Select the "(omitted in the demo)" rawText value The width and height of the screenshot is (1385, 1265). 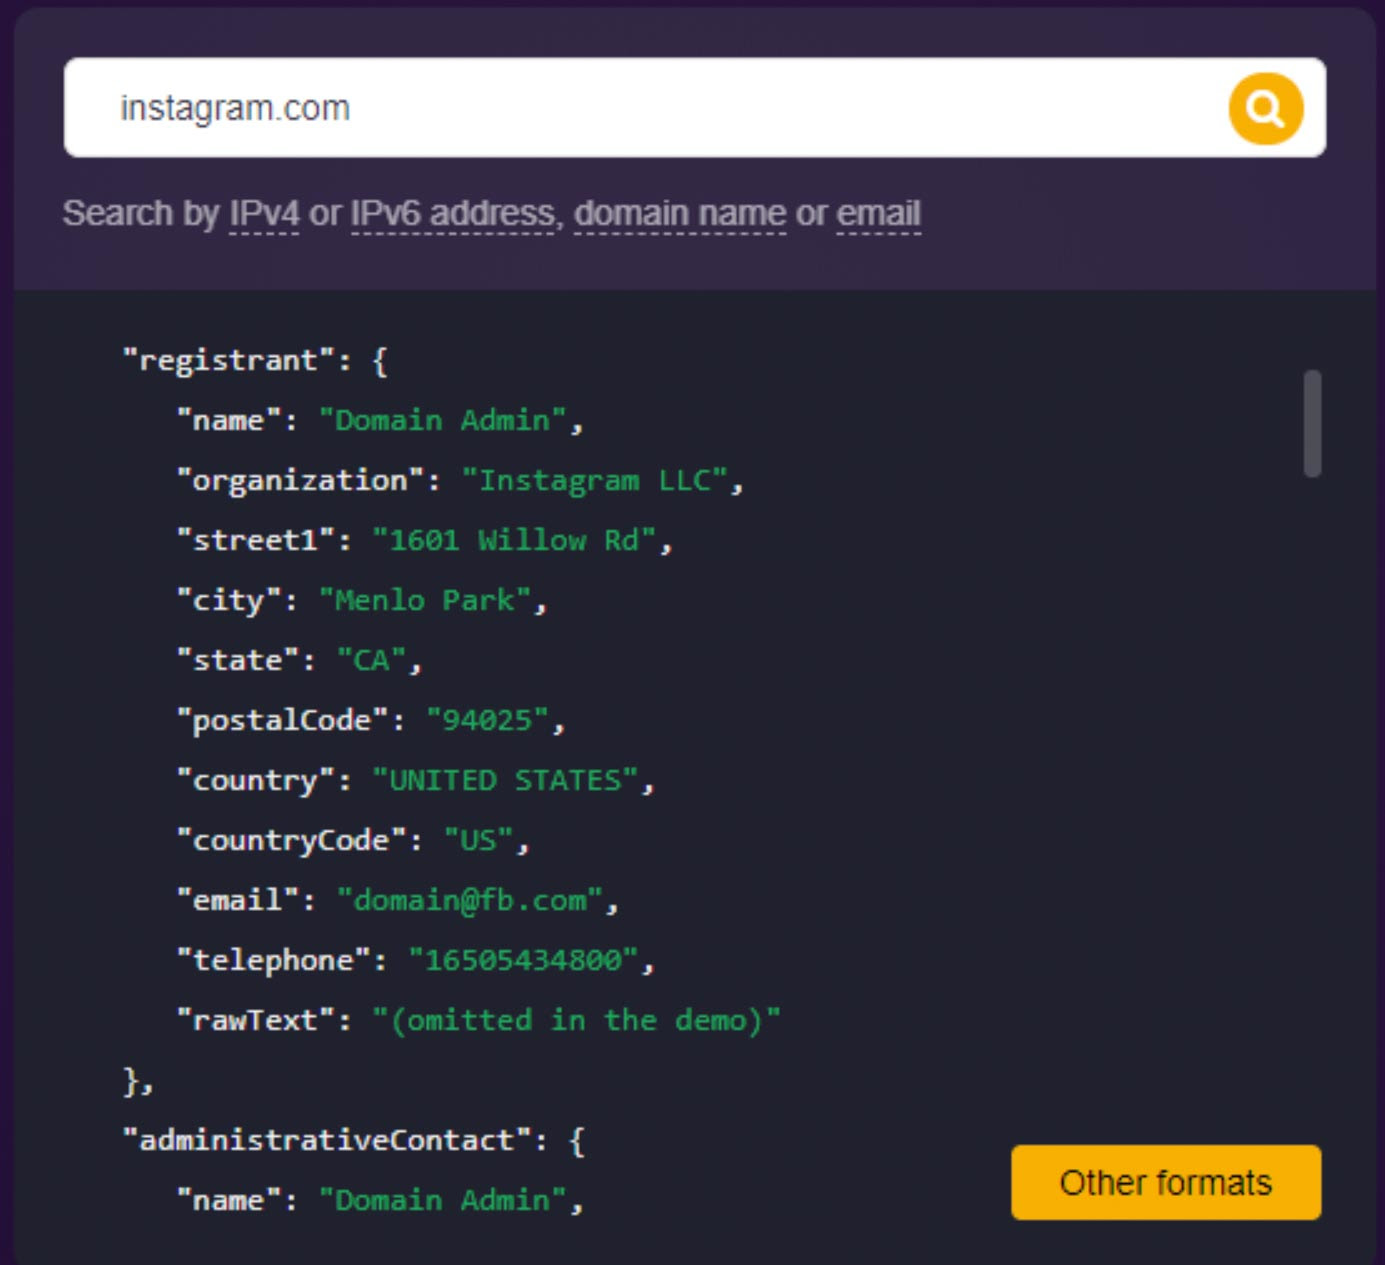[576, 1020]
